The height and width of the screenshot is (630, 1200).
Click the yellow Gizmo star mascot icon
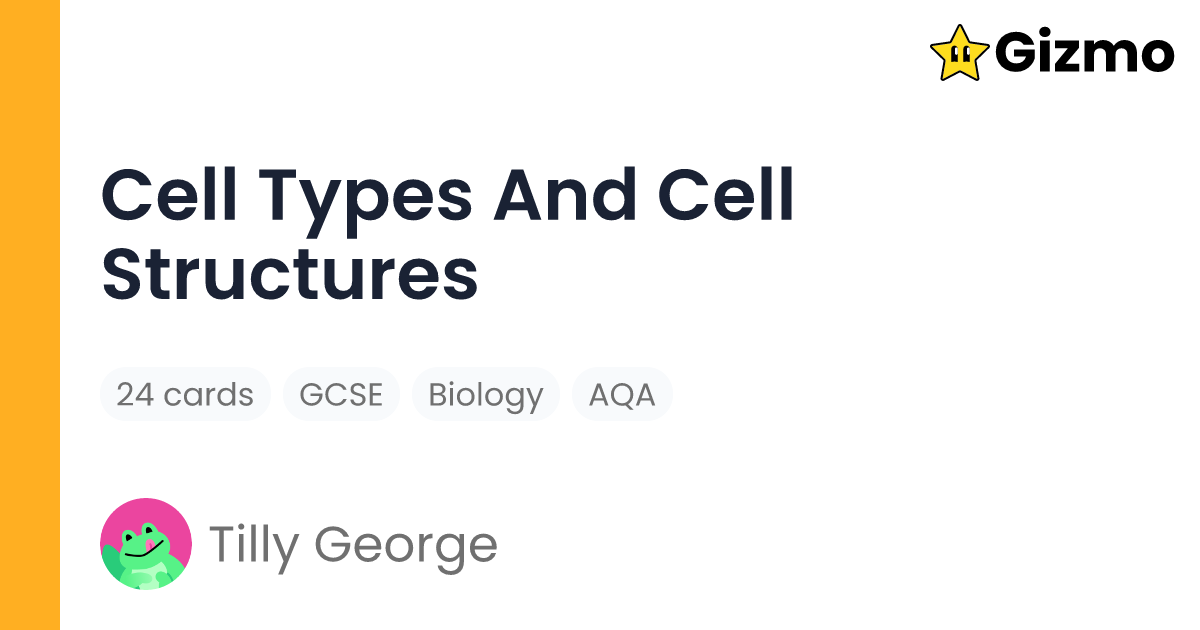click(x=961, y=52)
